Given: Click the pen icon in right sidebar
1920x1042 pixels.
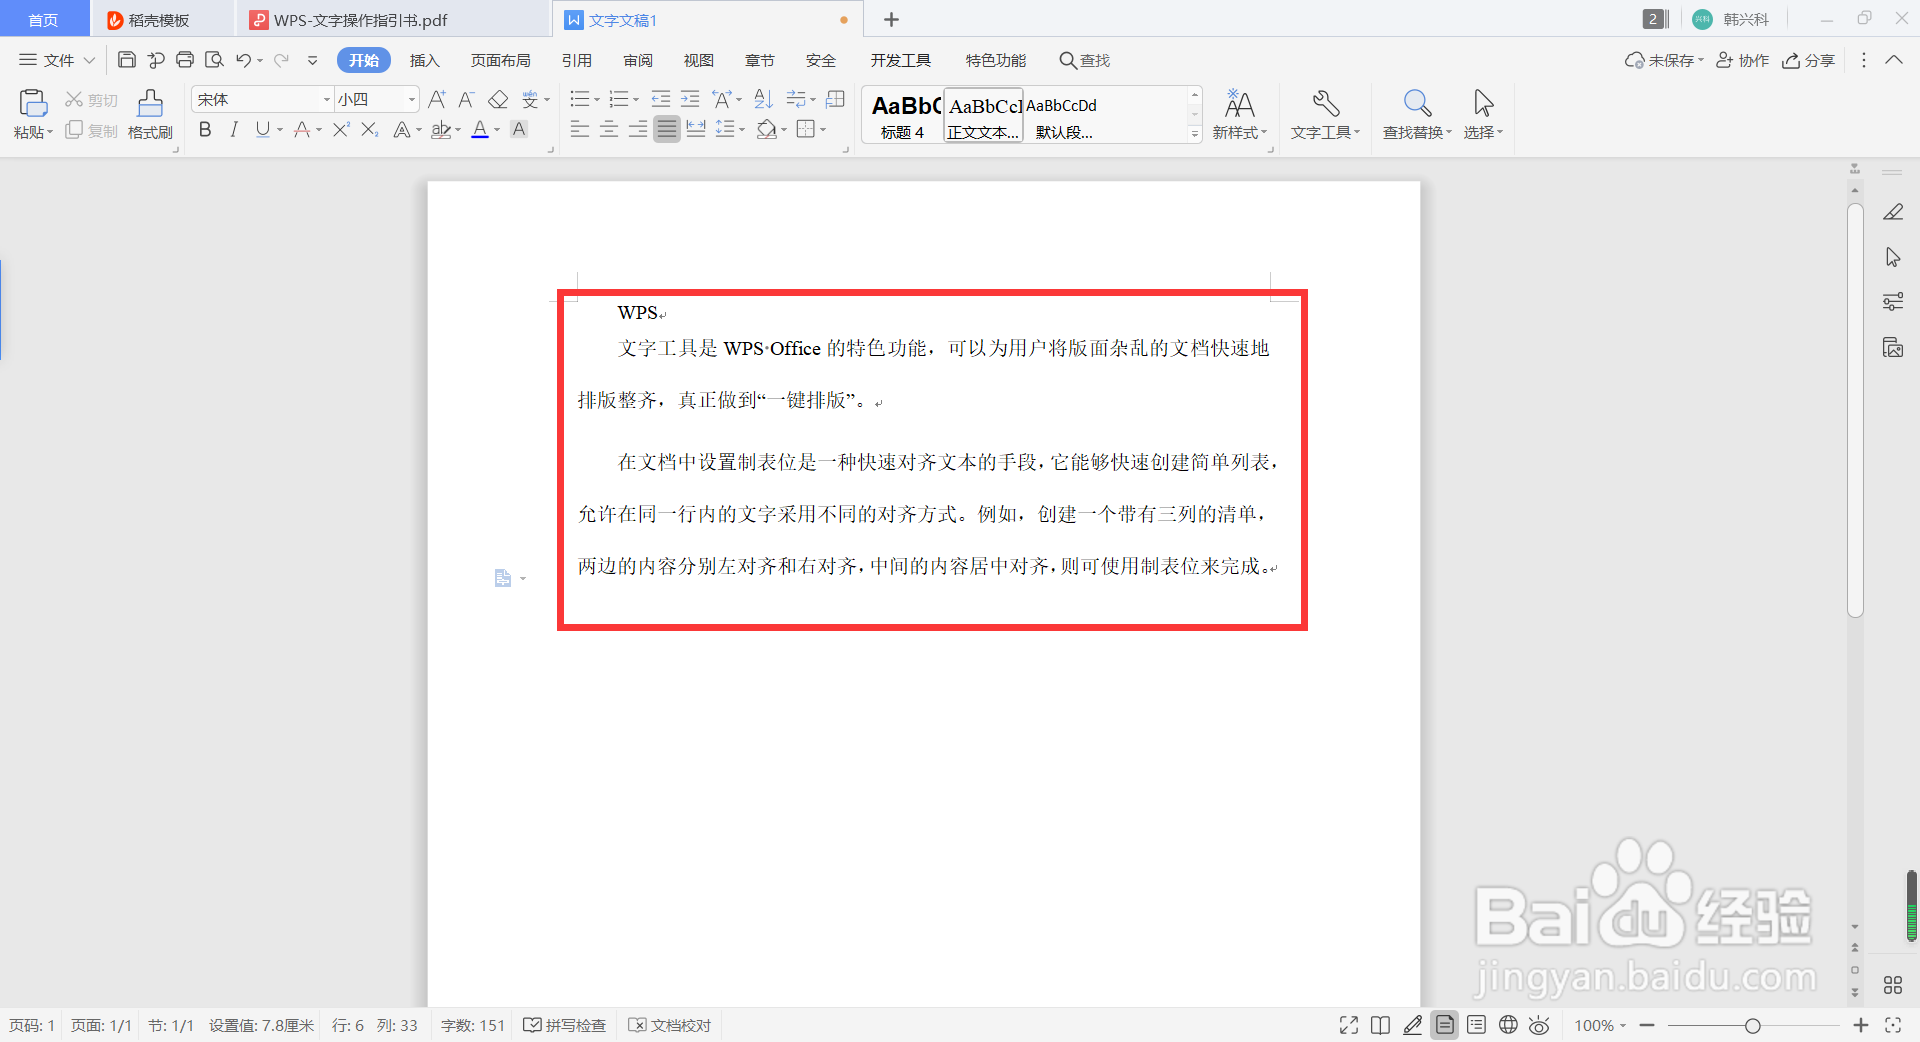Looking at the screenshot, I should pos(1893,212).
